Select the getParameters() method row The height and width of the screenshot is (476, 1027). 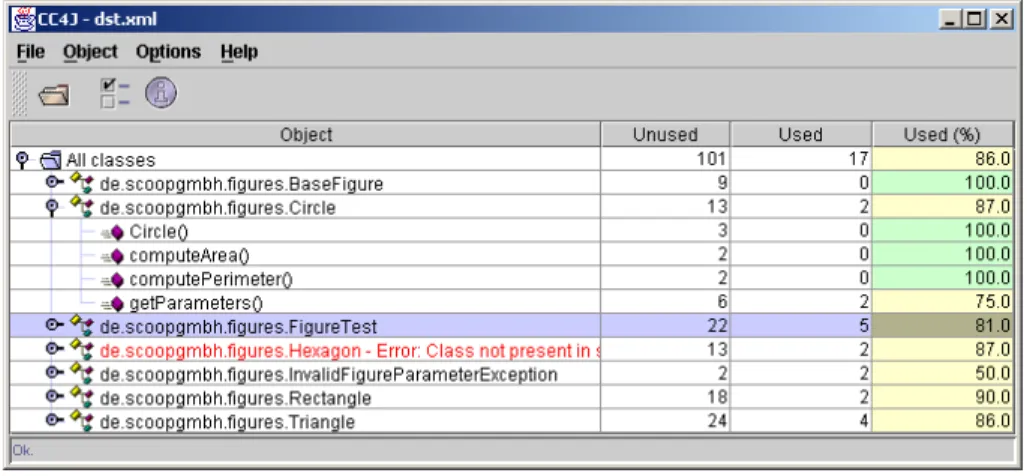(x=196, y=304)
